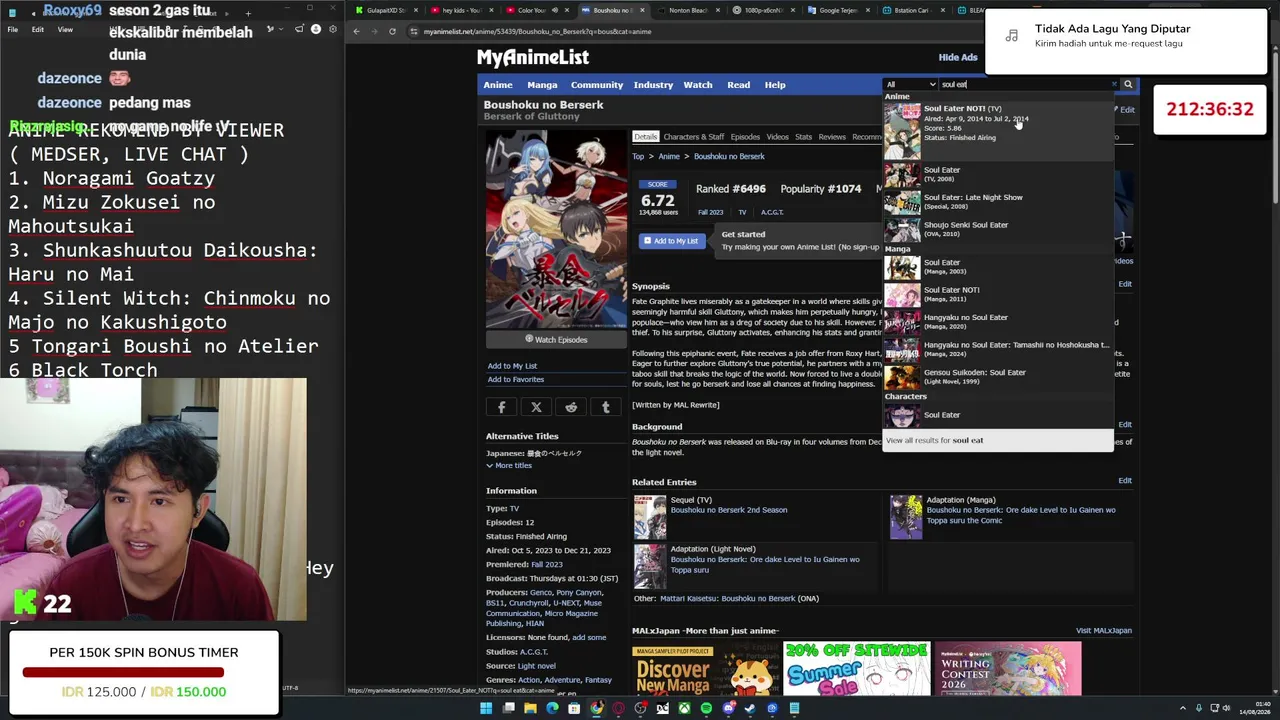Select Shoujo Senki Soul Eater result

click(x=998, y=229)
